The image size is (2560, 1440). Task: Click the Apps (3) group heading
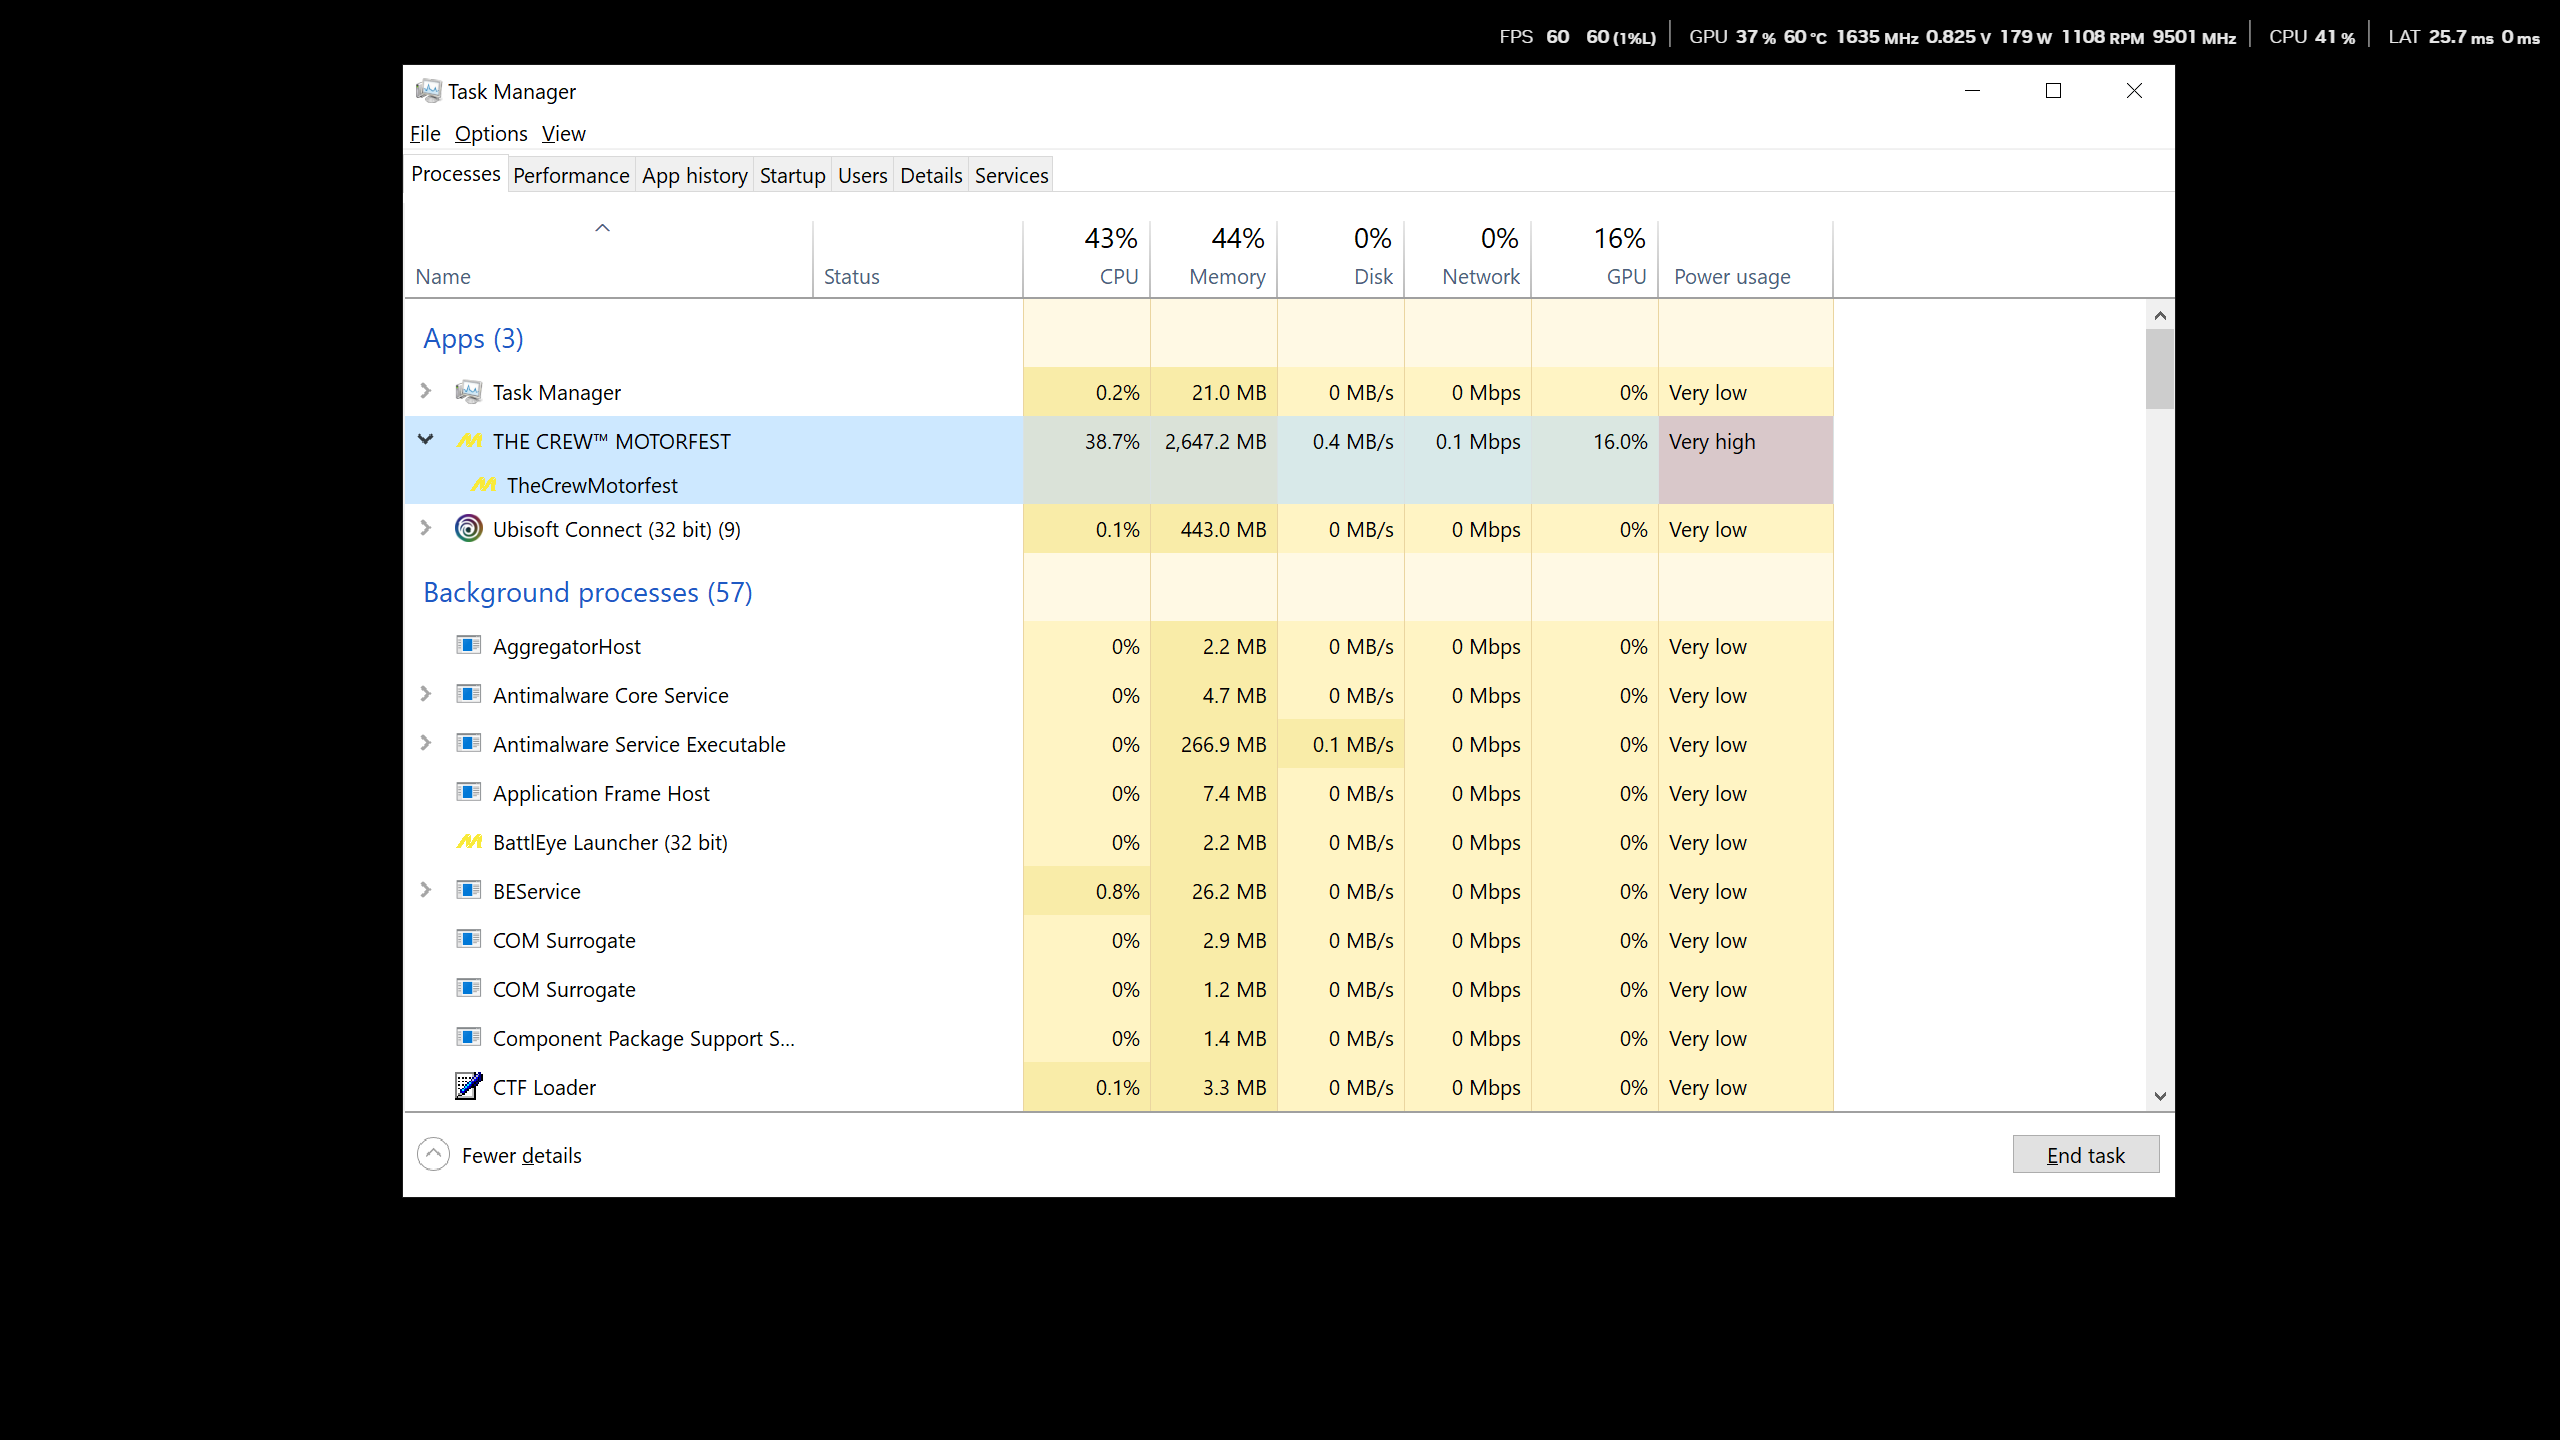(x=473, y=338)
